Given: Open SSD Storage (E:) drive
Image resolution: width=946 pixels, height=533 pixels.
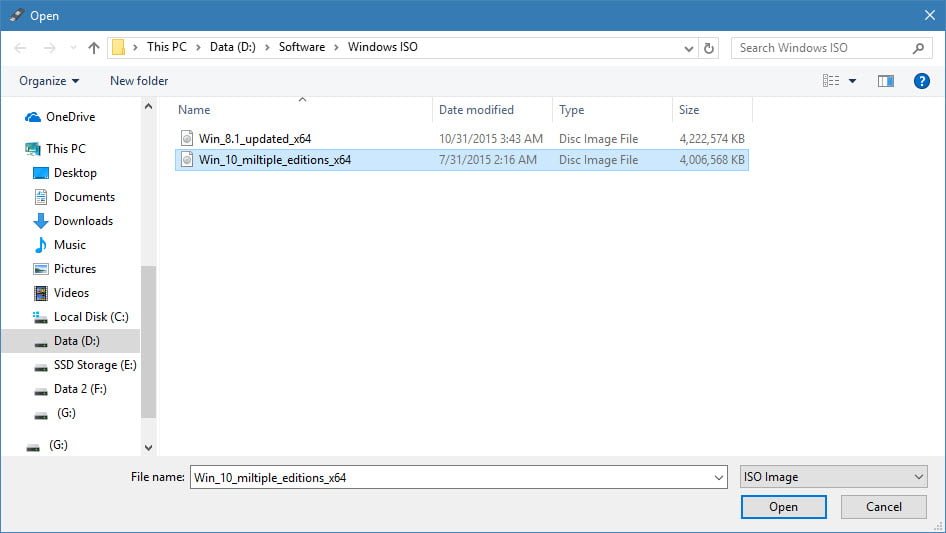Looking at the screenshot, I should pos(95,365).
